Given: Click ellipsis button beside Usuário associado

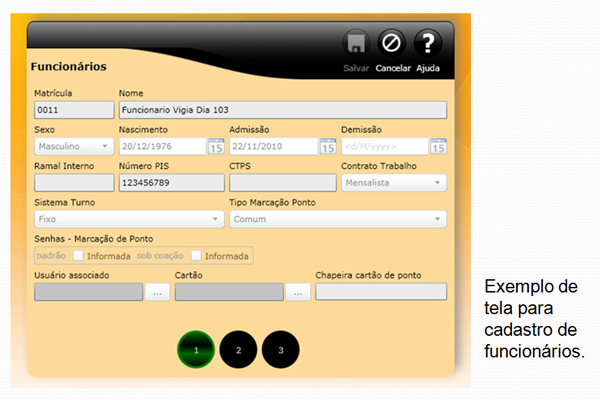Looking at the screenshot, I should (x=158, y=292).
